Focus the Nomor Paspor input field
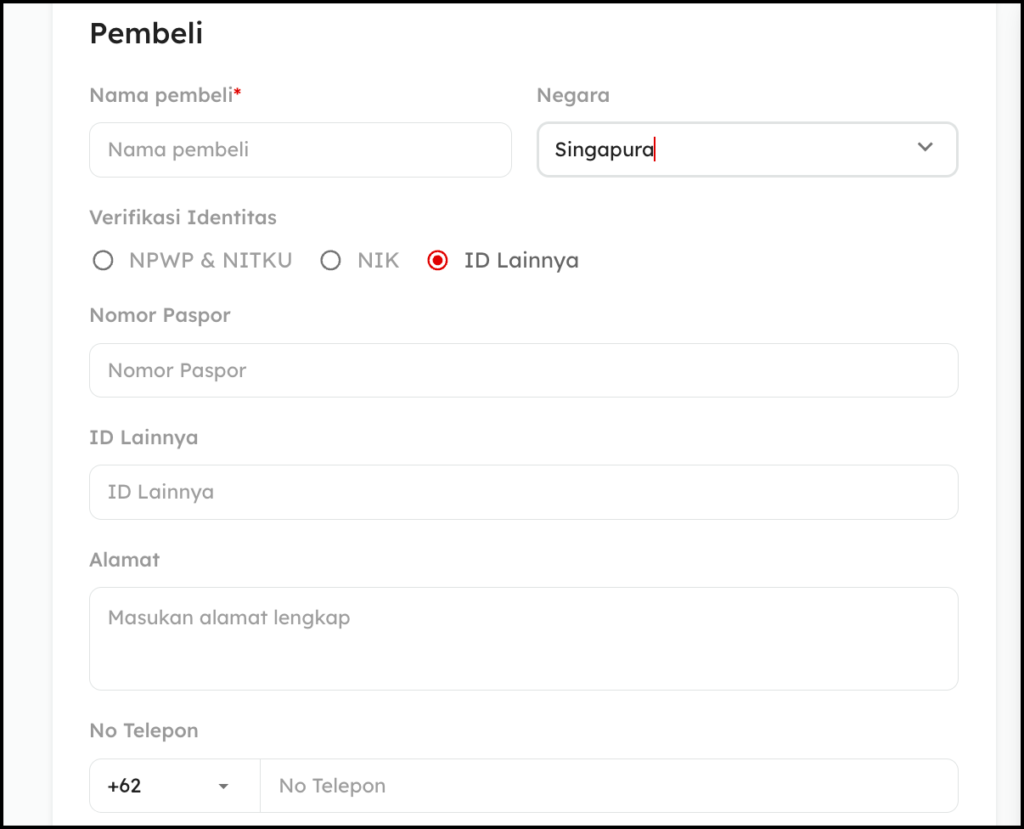The height and width of the screenshot is (829, 1024). pos(523,371)
